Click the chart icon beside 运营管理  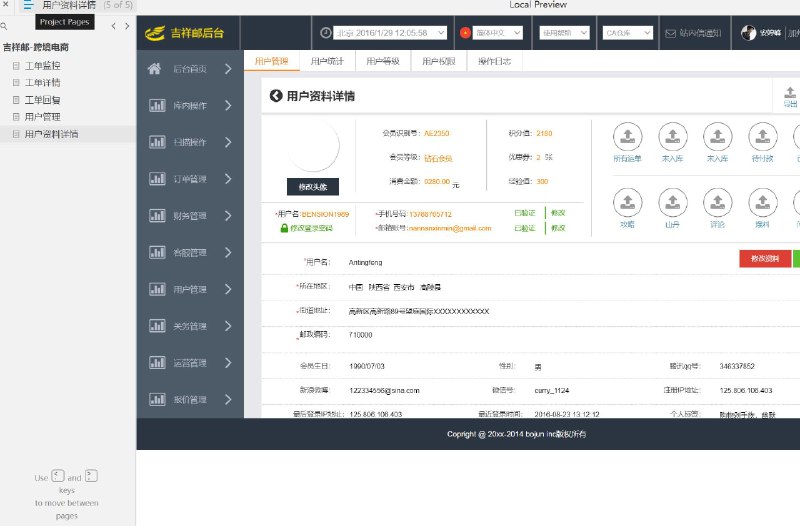pyautogui.click(x=157, y=362)
